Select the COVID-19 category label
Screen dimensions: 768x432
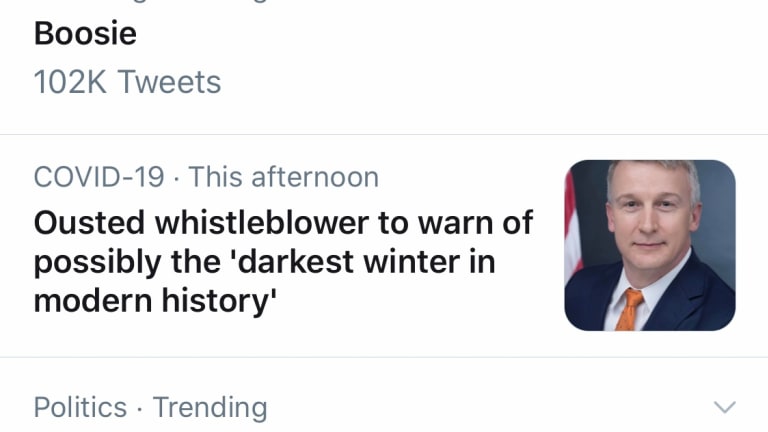(x=99, y=177)
